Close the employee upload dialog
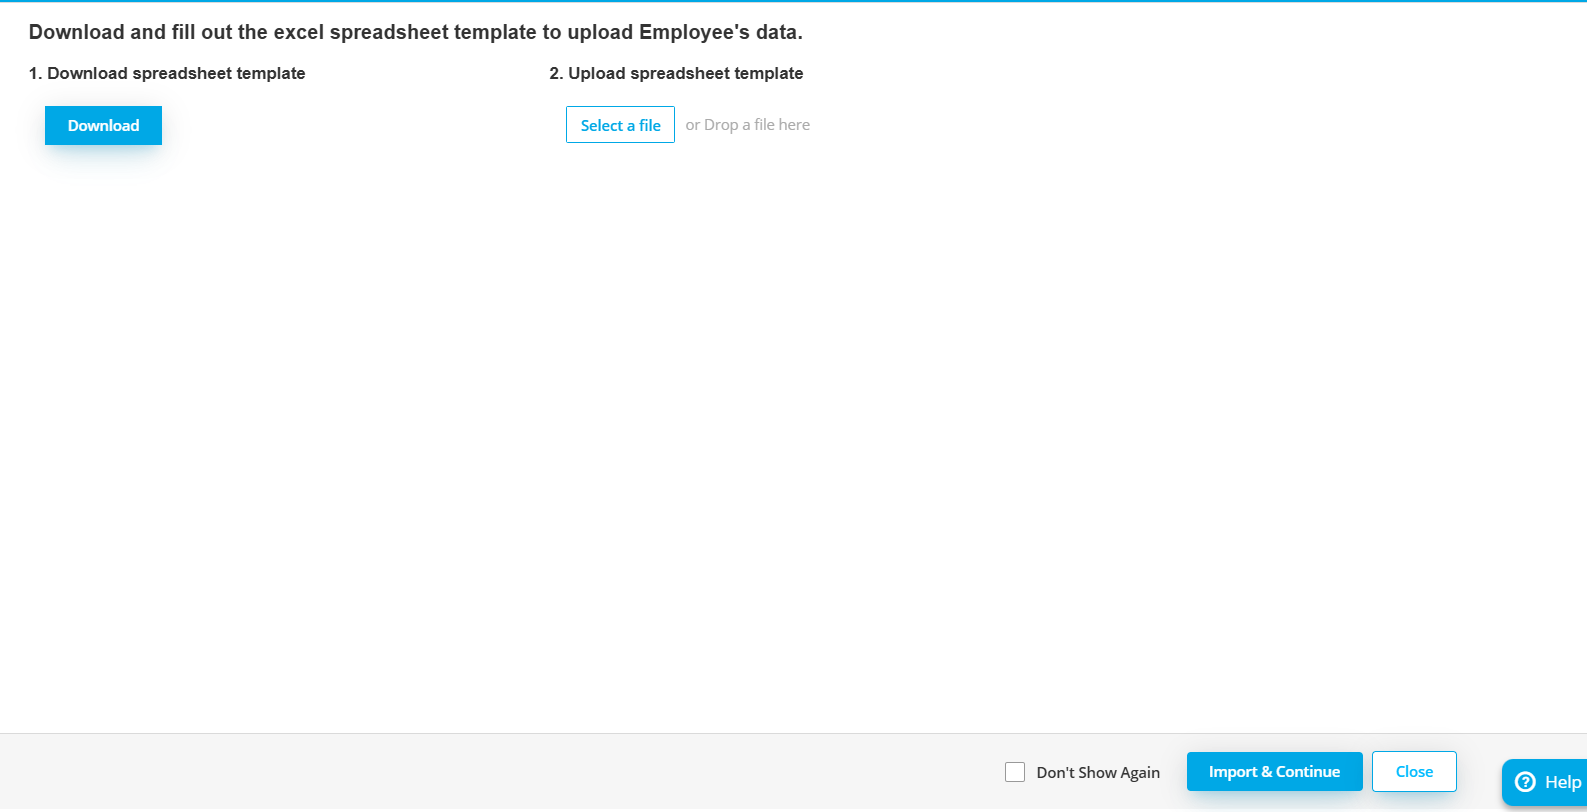The width and height of the screenshot is (1587, 812). (1414, 772)
